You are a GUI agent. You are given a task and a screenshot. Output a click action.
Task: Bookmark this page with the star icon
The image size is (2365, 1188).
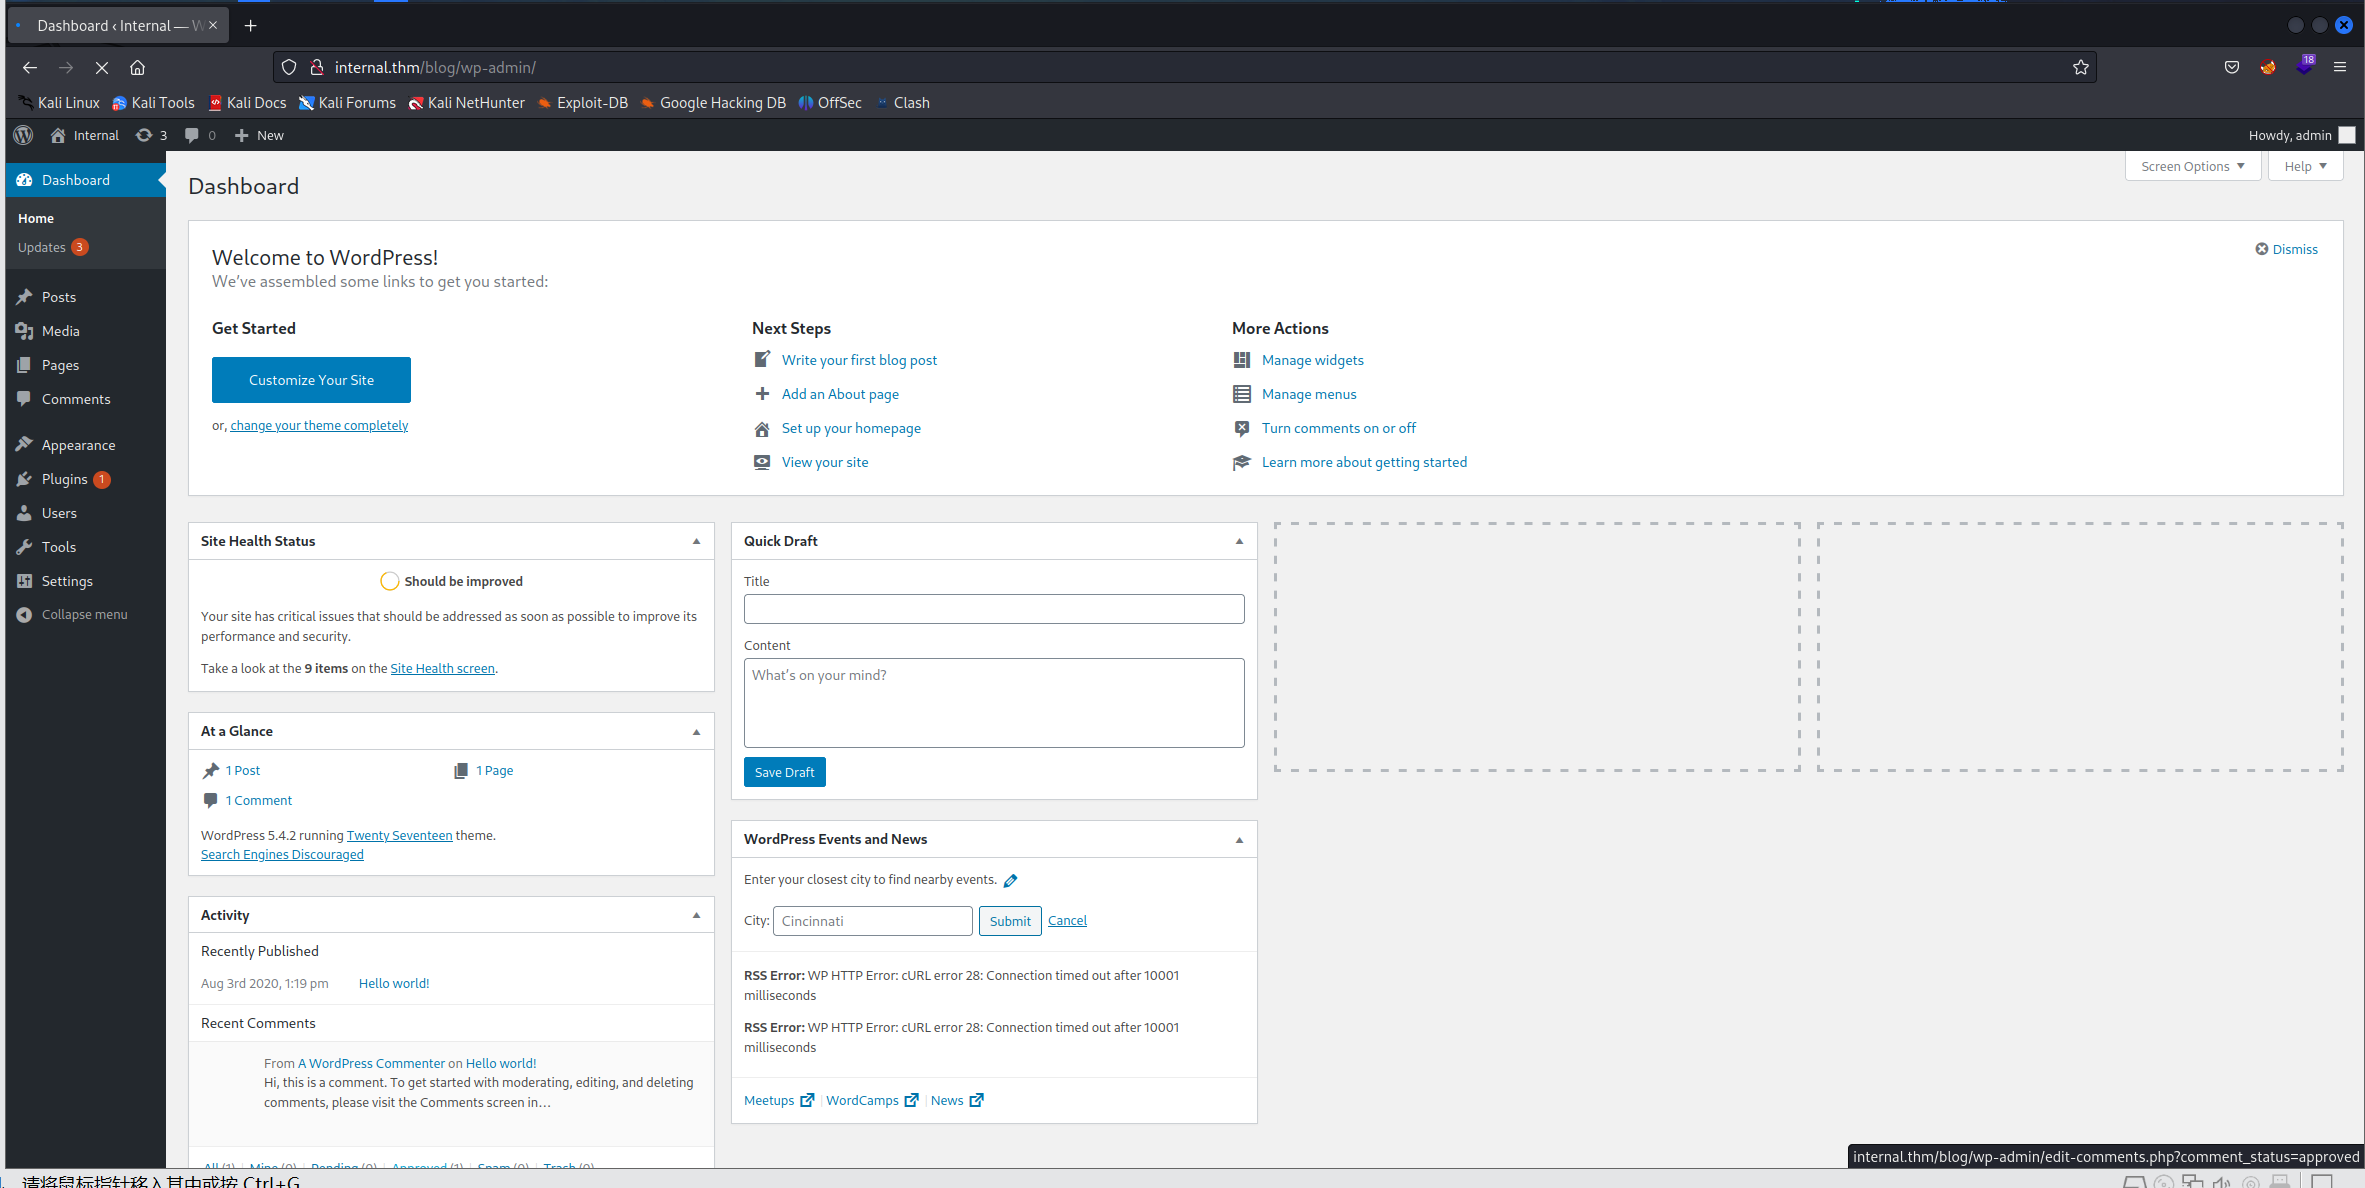pos(2080,67)
